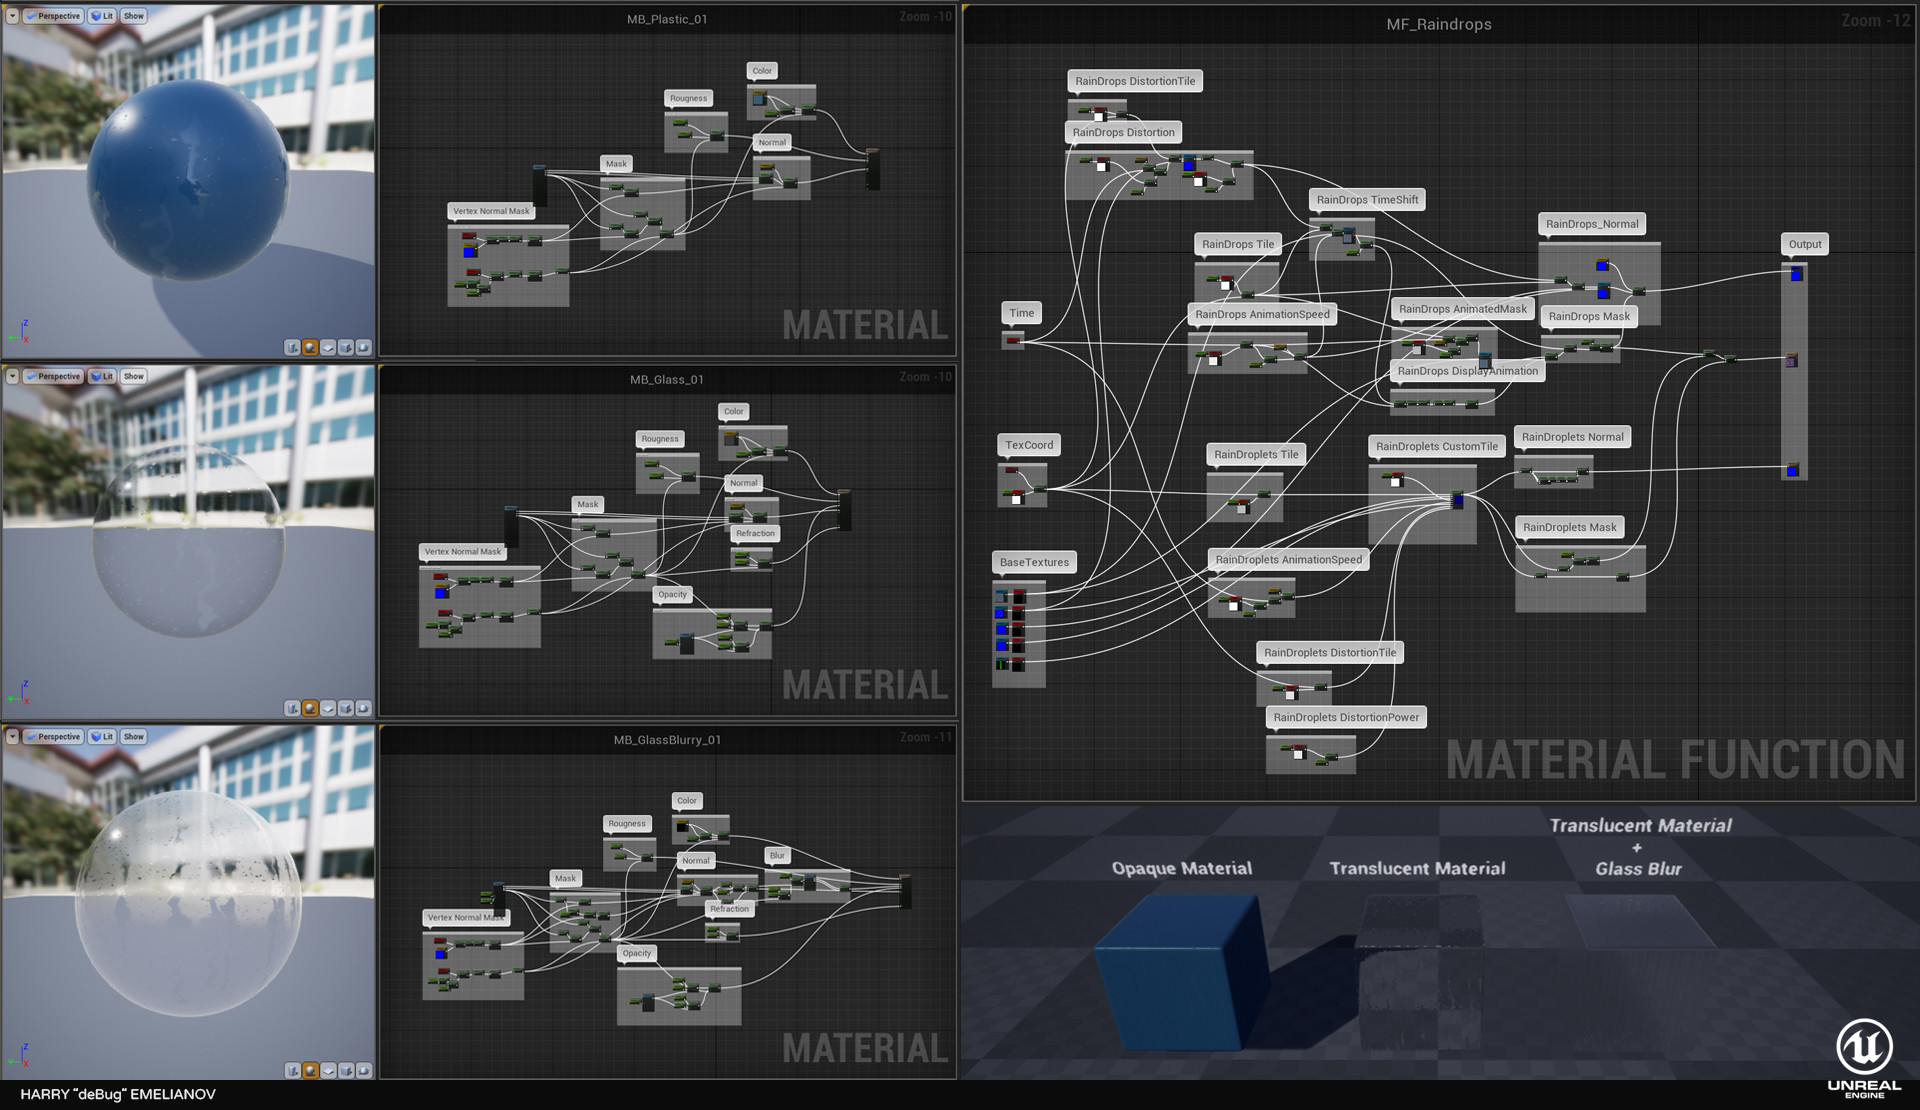Toggle Lit shading in the blurry glass preview viewport
Screen dimensions: 1920x1110
(x=101, y=737)
